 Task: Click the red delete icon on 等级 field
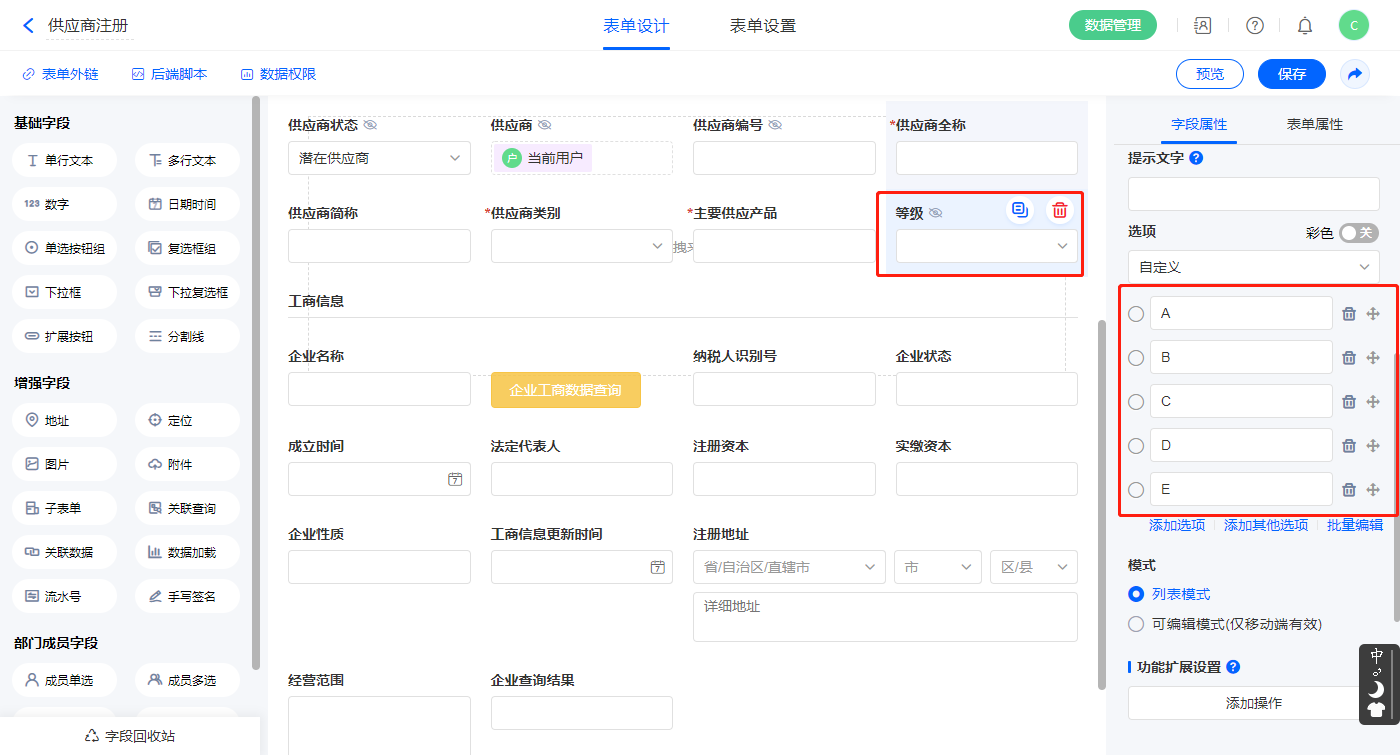point(1060,210)
